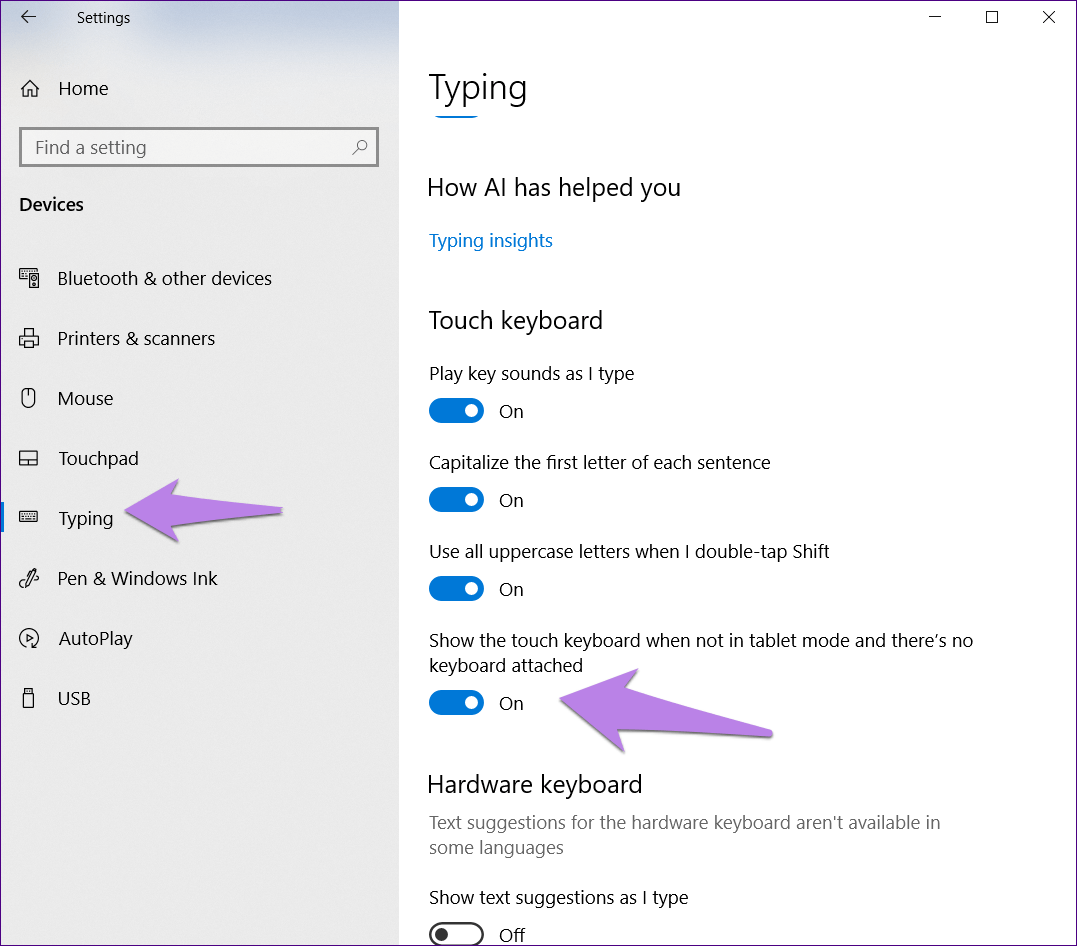Viewport: 1077px width, 946px height.
Task: Click the USB drive icon
Action: coord(29,698)
